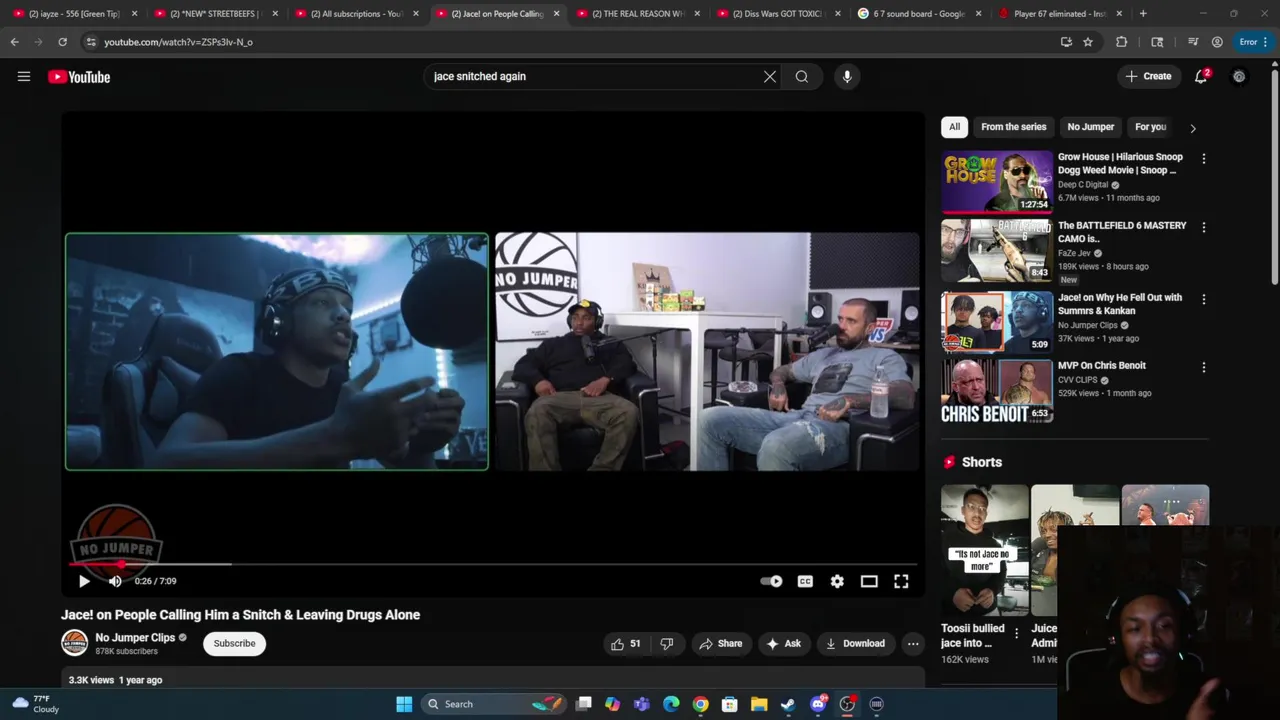The height and width of the screenshot is (720, 1280).
Task: Show more filter chips with the arrow
Action: pyautogui.click(x=1192, y=128)
